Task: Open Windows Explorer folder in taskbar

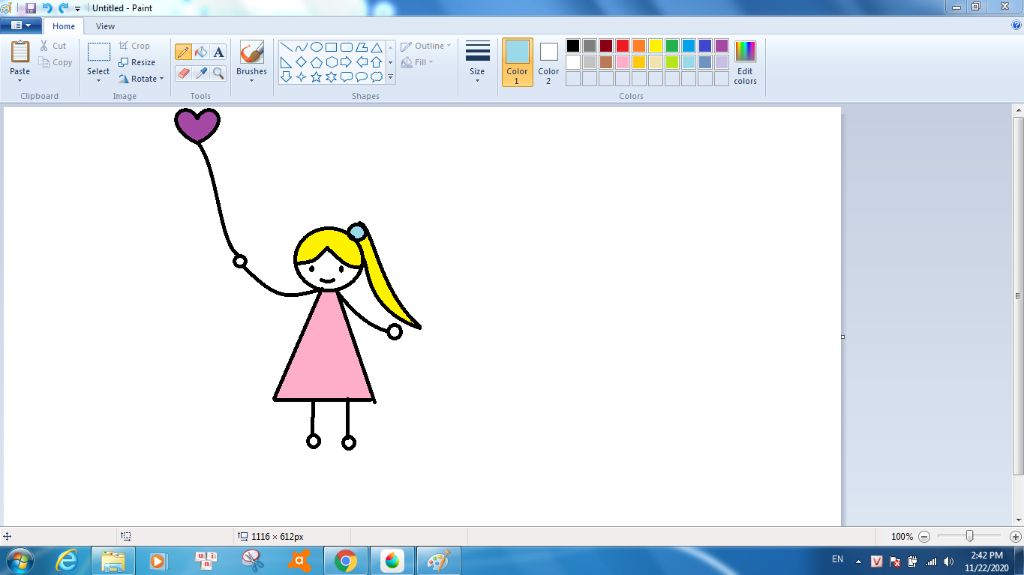Action: click(113, 561)
